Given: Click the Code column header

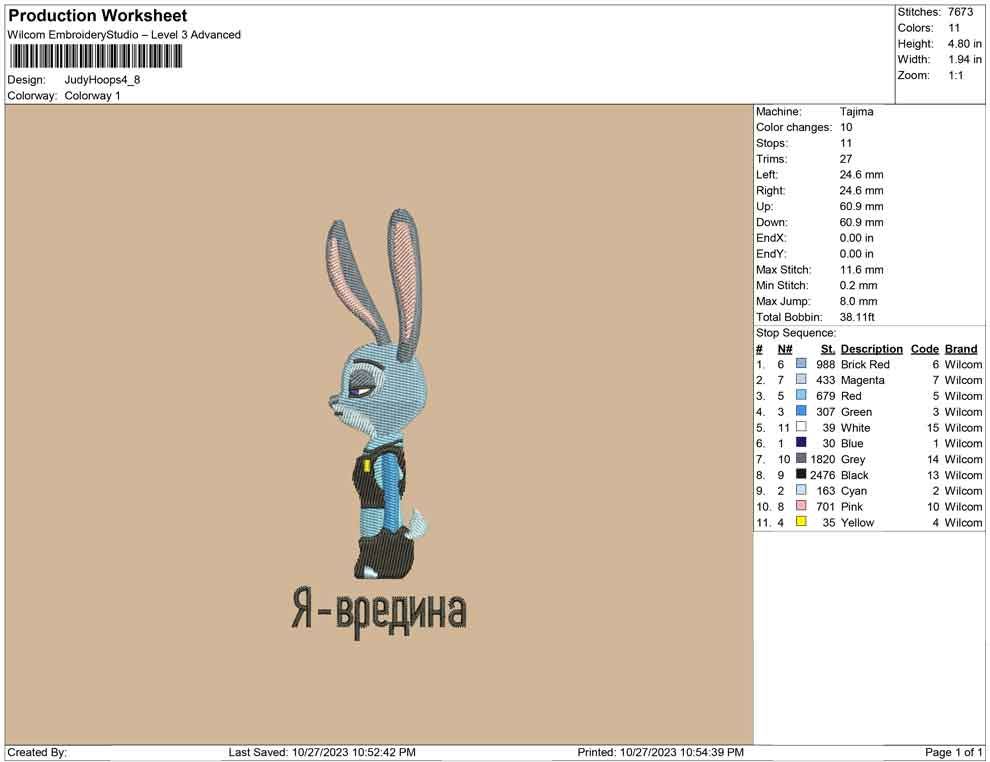Looking at the screenshot, I should pos(924,349).
